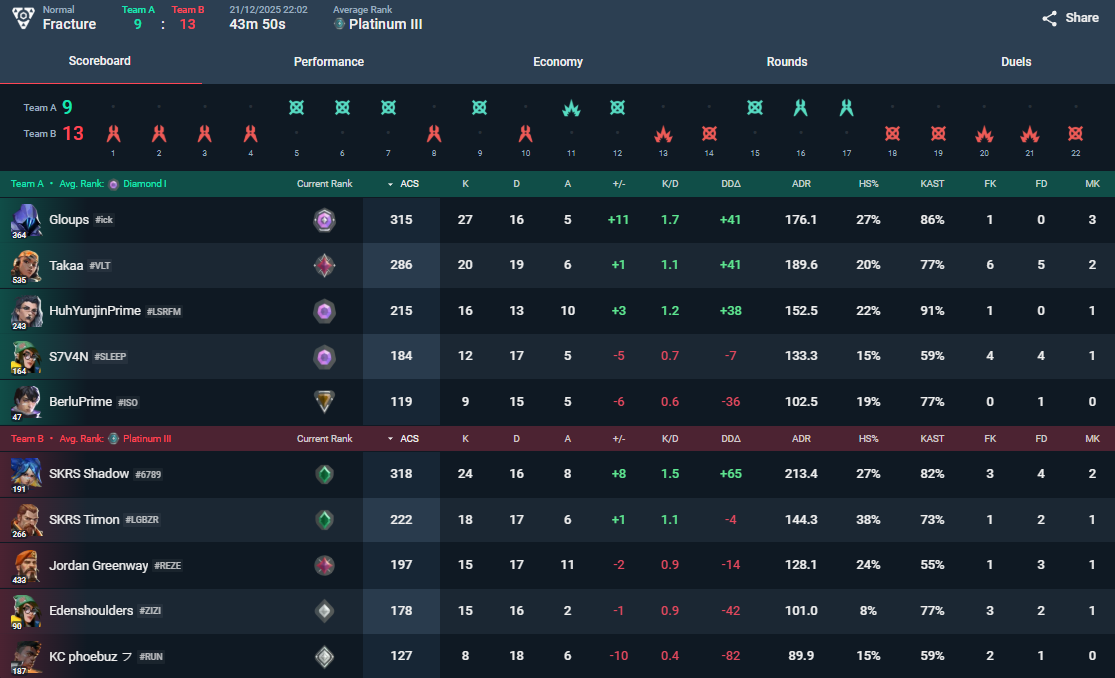
Task: Click BerluPrime's rank badge icon
Action: click(x=324, y=402)
